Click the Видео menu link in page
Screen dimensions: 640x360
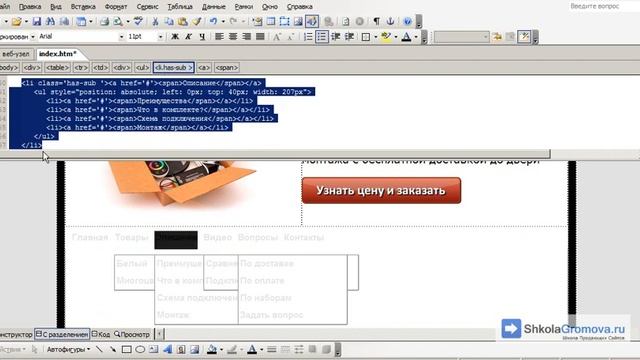click(x=218, y=238)
